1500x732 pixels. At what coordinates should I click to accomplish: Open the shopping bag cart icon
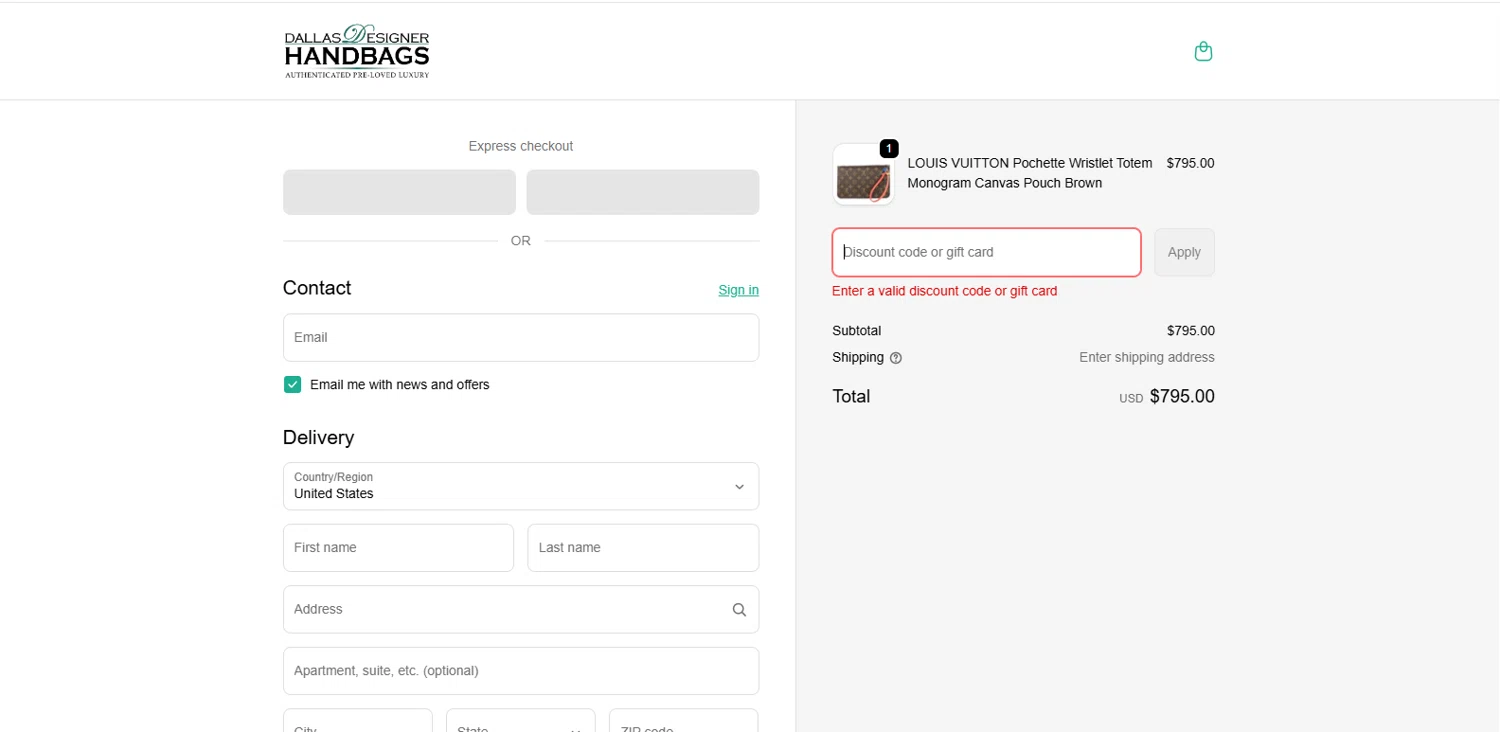tap(1203, 51)
